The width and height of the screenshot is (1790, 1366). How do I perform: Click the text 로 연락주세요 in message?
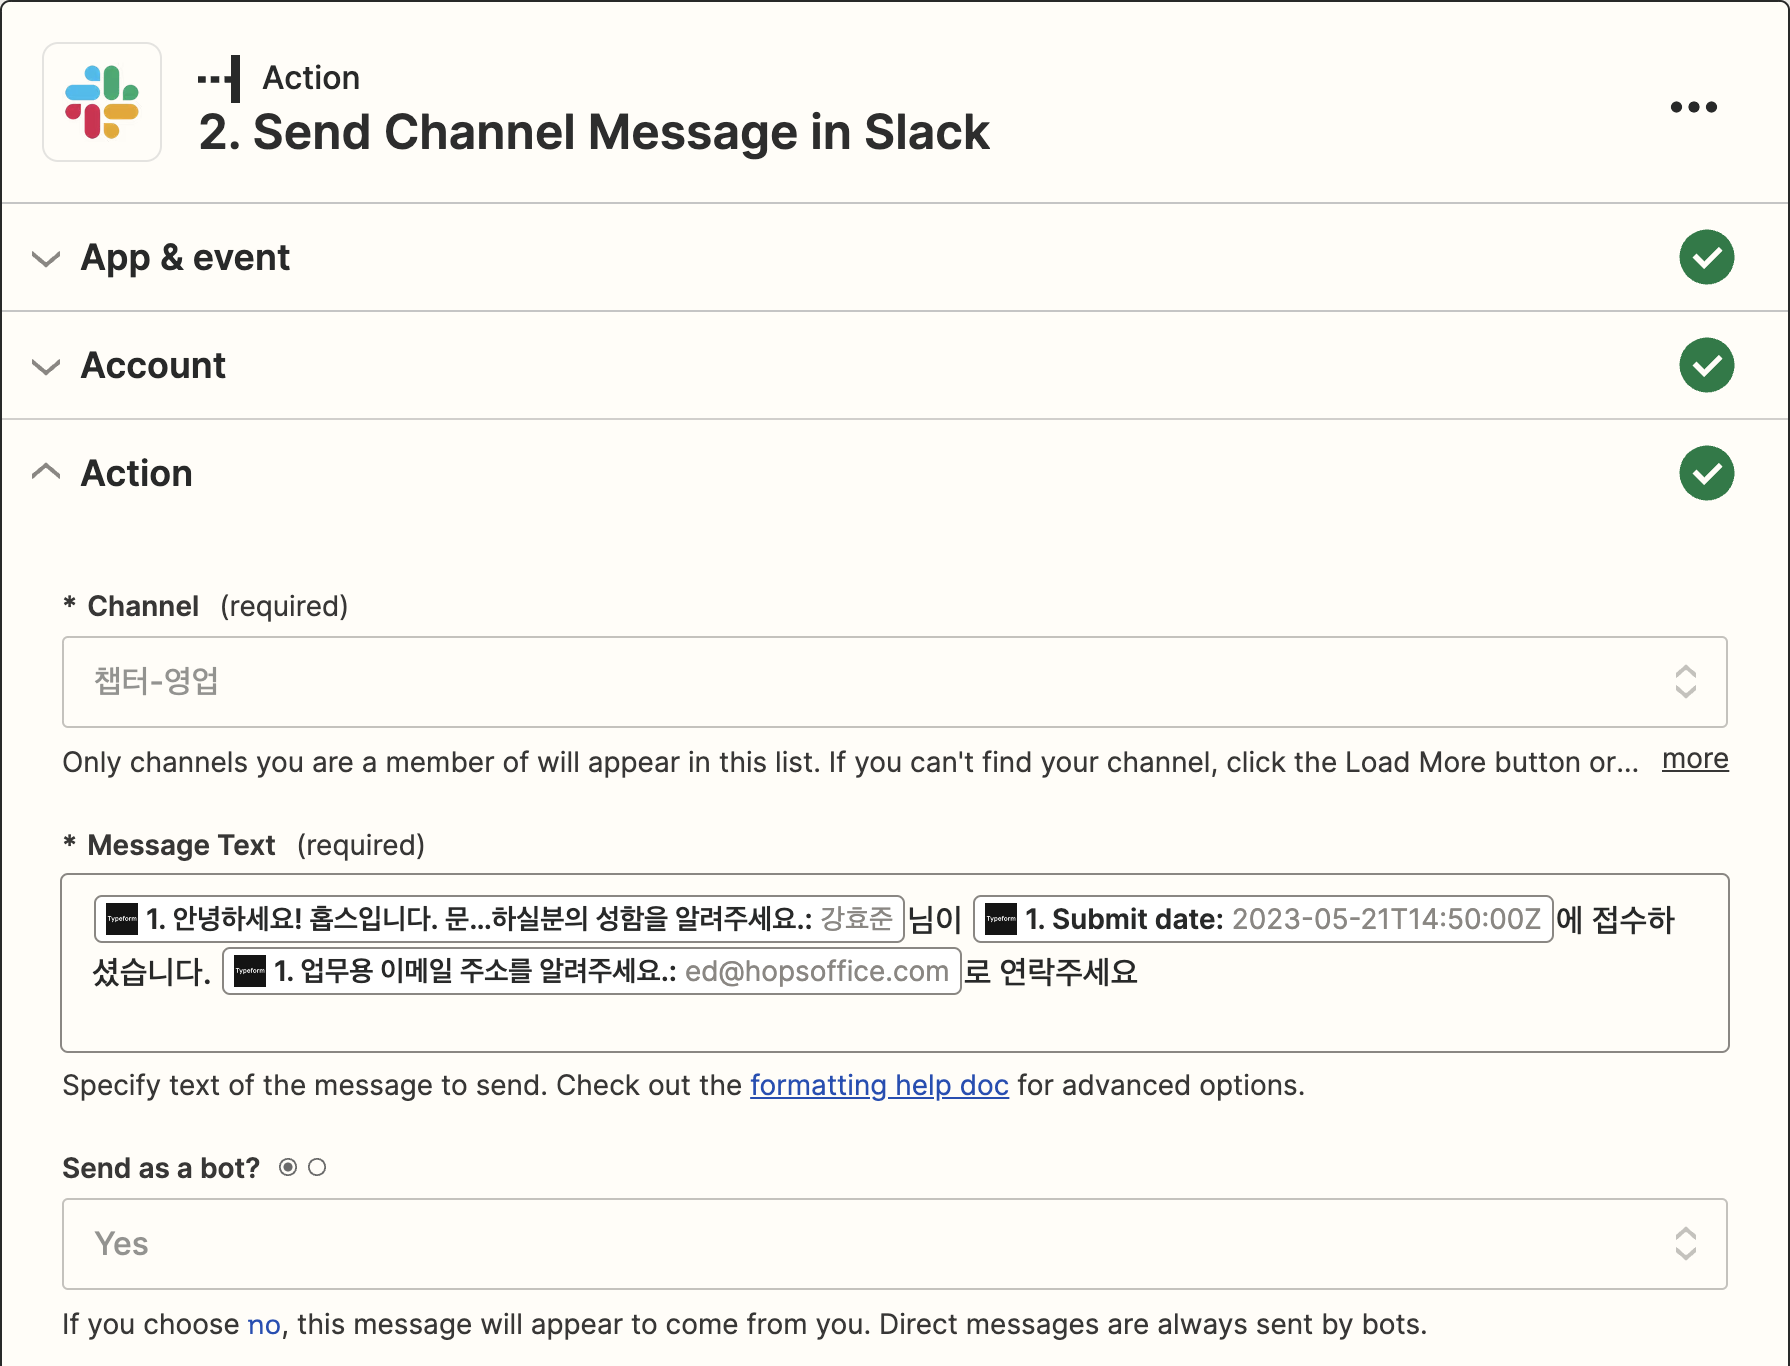click(x=1051, y=971)
